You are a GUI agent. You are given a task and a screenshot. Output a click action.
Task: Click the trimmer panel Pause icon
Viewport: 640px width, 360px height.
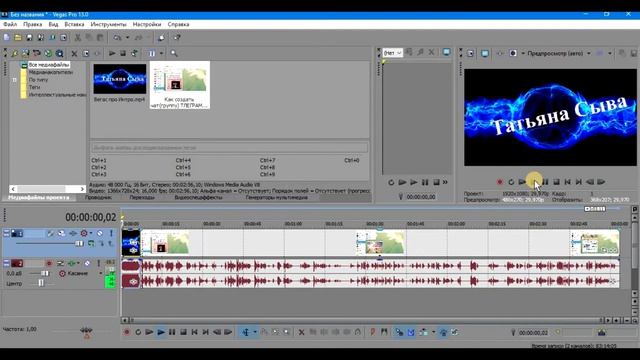[425, 182]
